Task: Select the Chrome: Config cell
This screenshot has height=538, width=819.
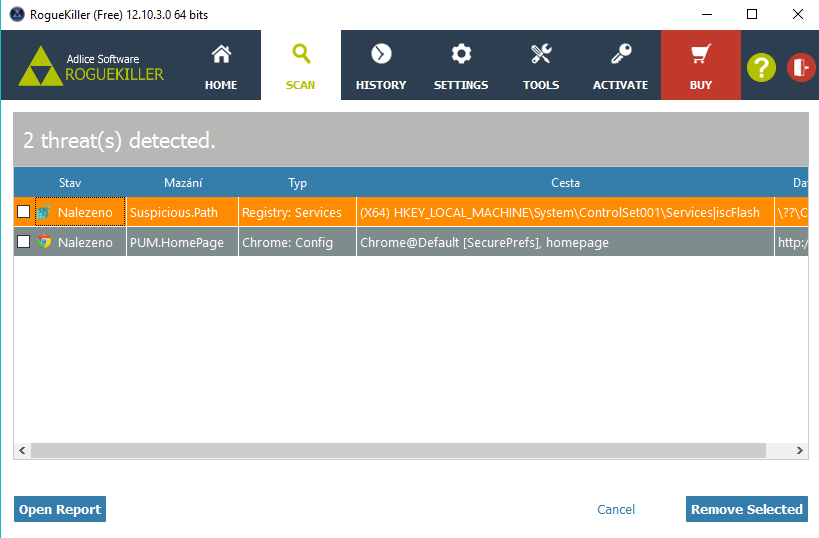Action: click(297, 242)
